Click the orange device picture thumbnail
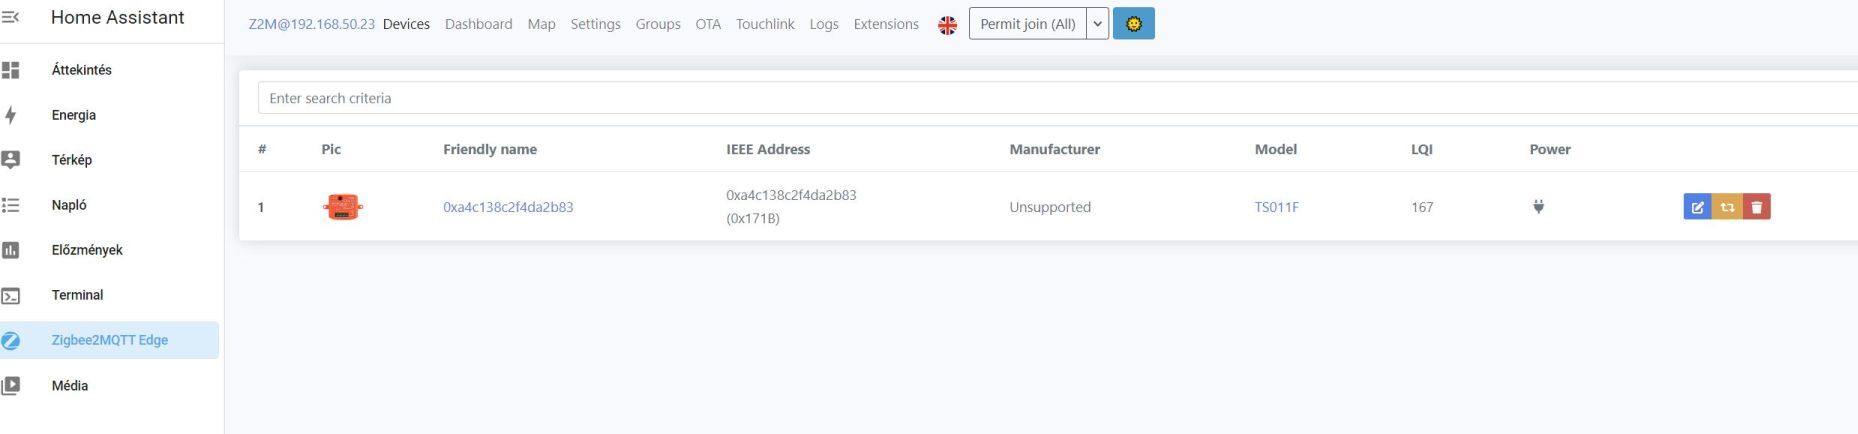This screenshot has height=434, width=1858. [x=342, y=207]
